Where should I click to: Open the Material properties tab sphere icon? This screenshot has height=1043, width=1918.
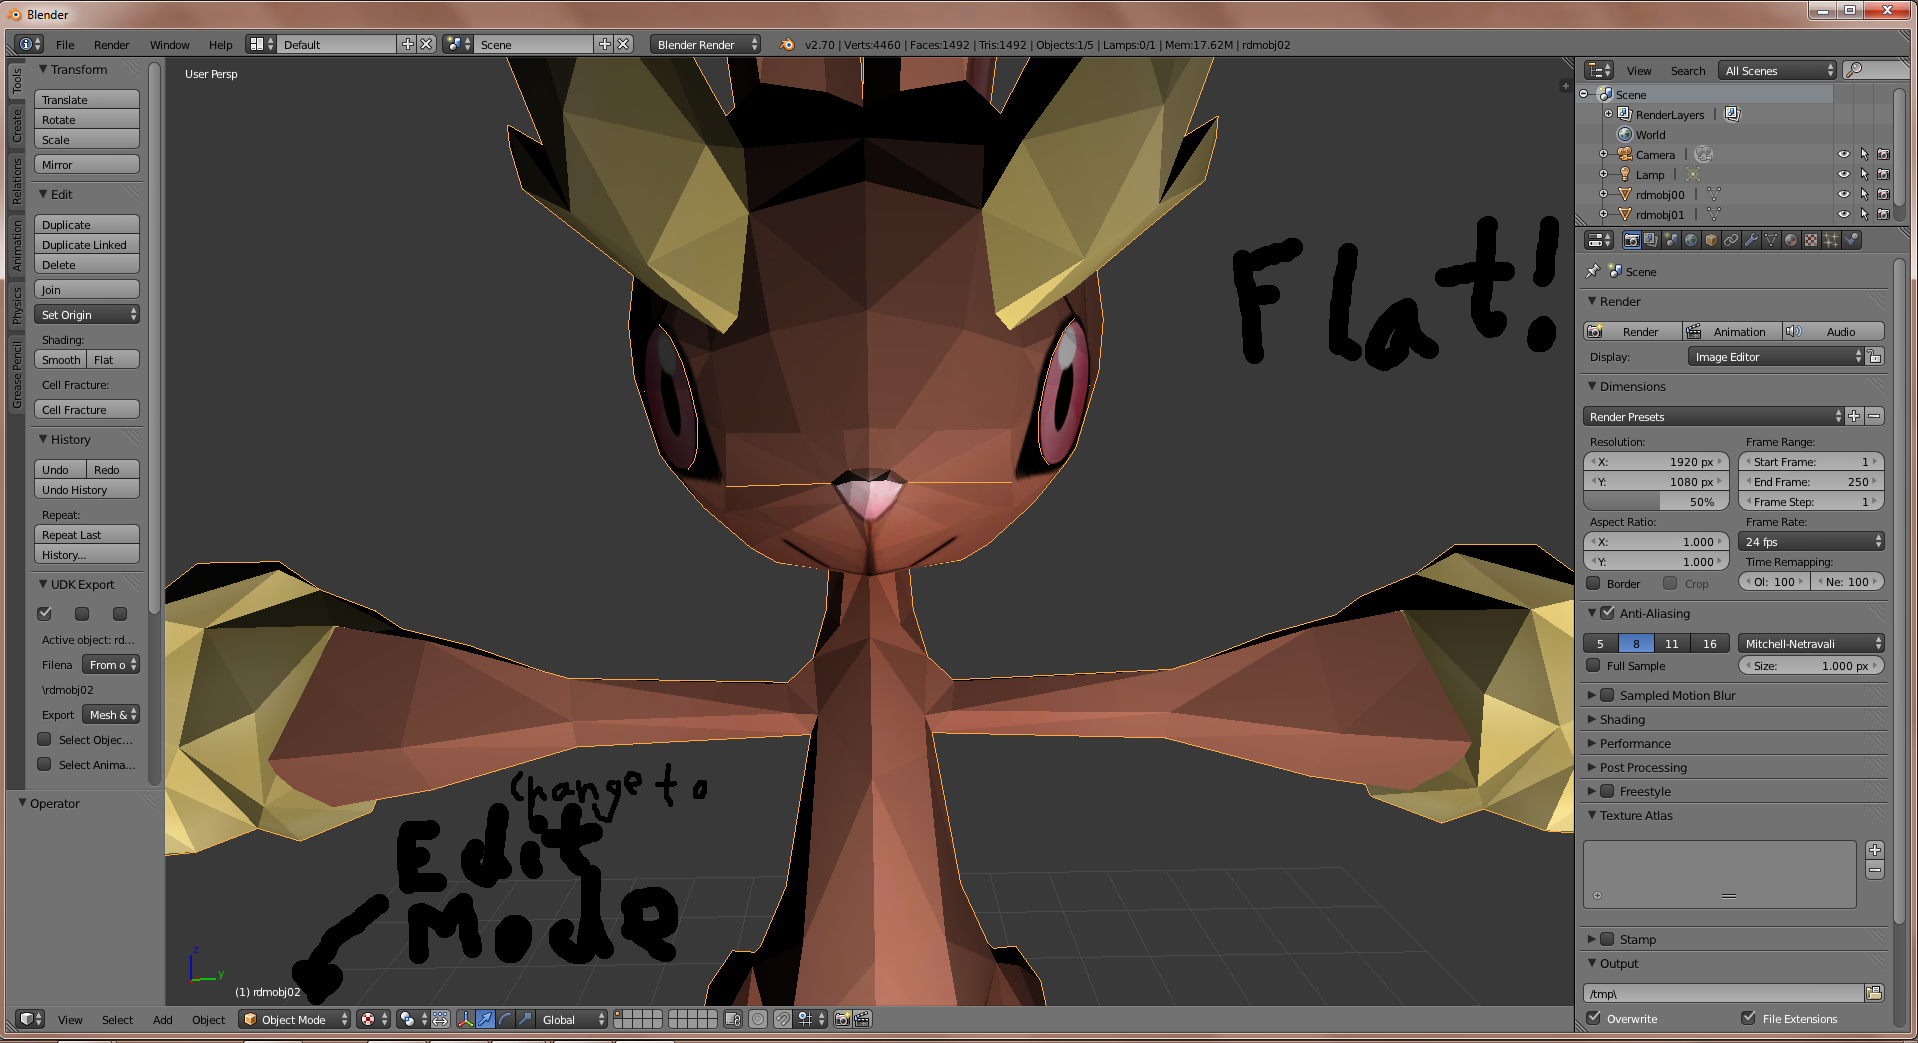tap(1791, 240)
